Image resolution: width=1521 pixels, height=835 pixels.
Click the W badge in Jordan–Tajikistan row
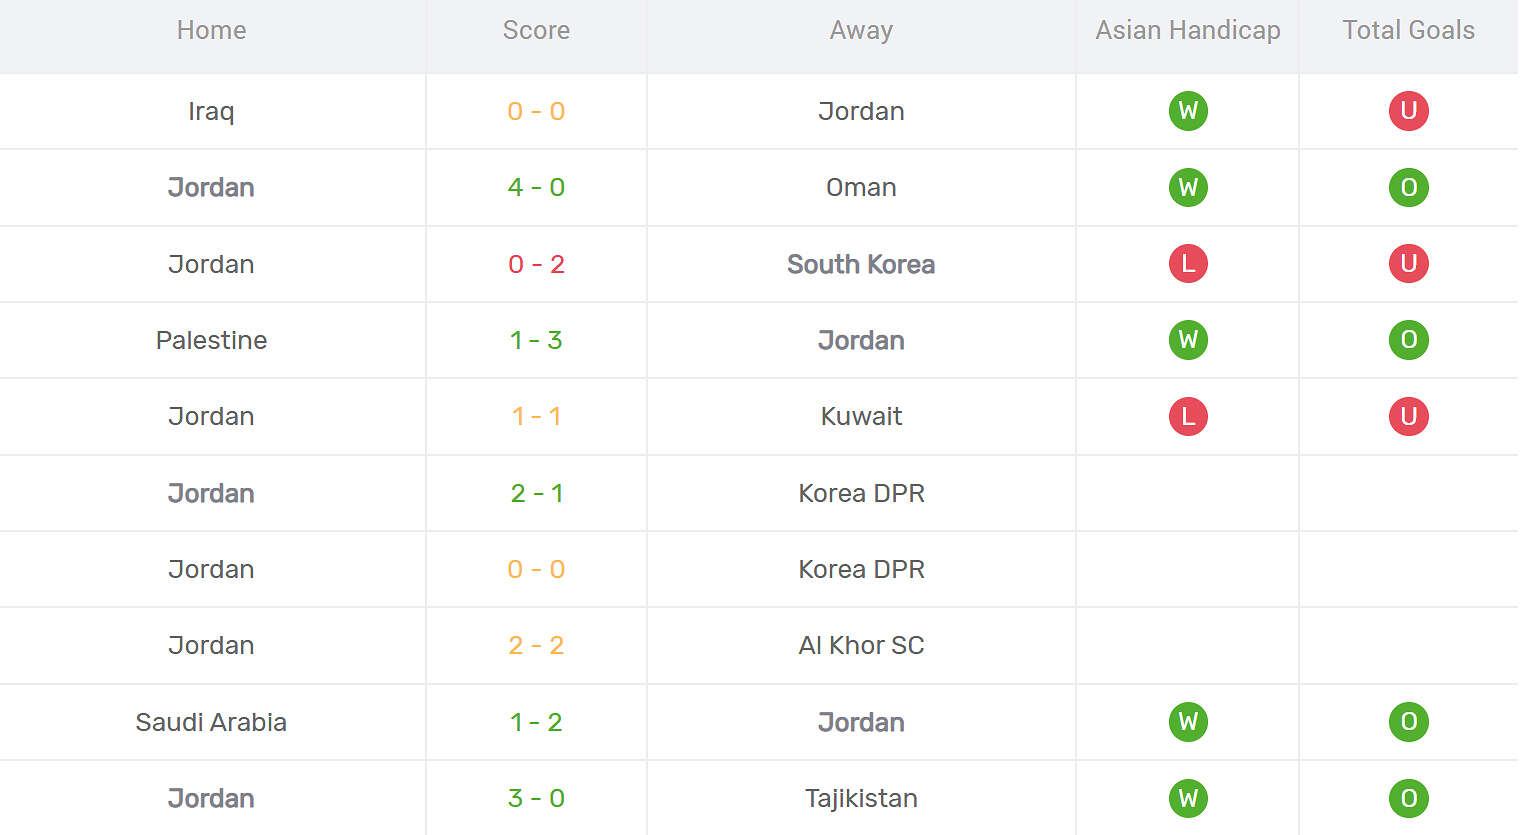1188,798
